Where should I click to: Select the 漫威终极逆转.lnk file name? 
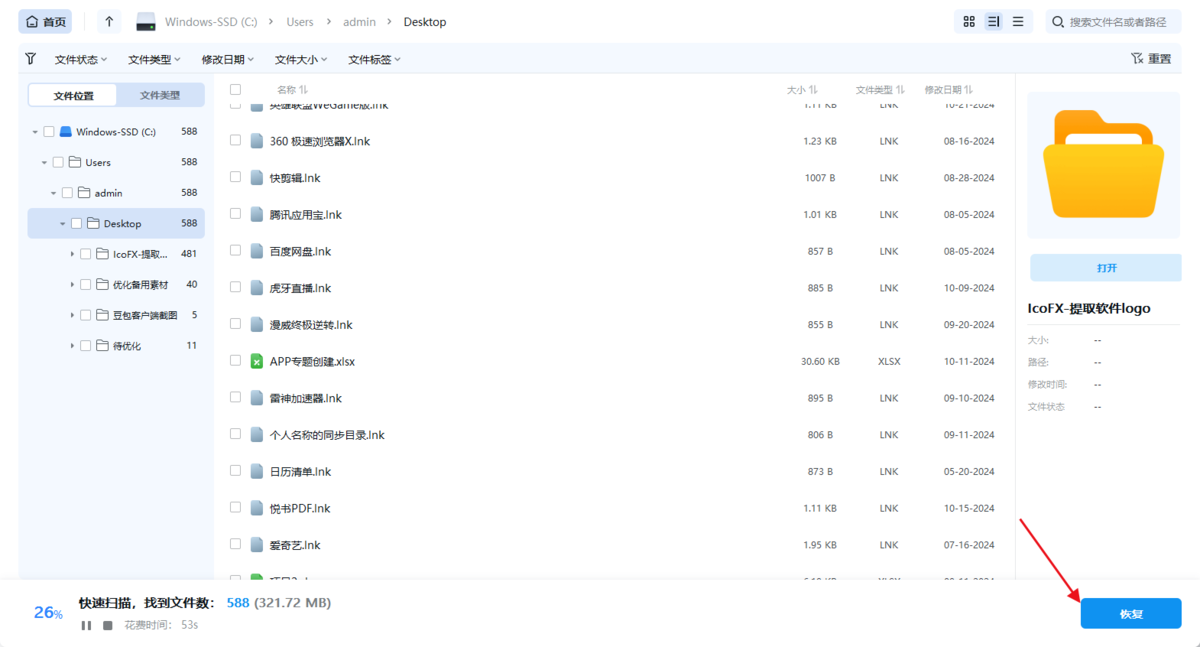[x=311, y=325]
